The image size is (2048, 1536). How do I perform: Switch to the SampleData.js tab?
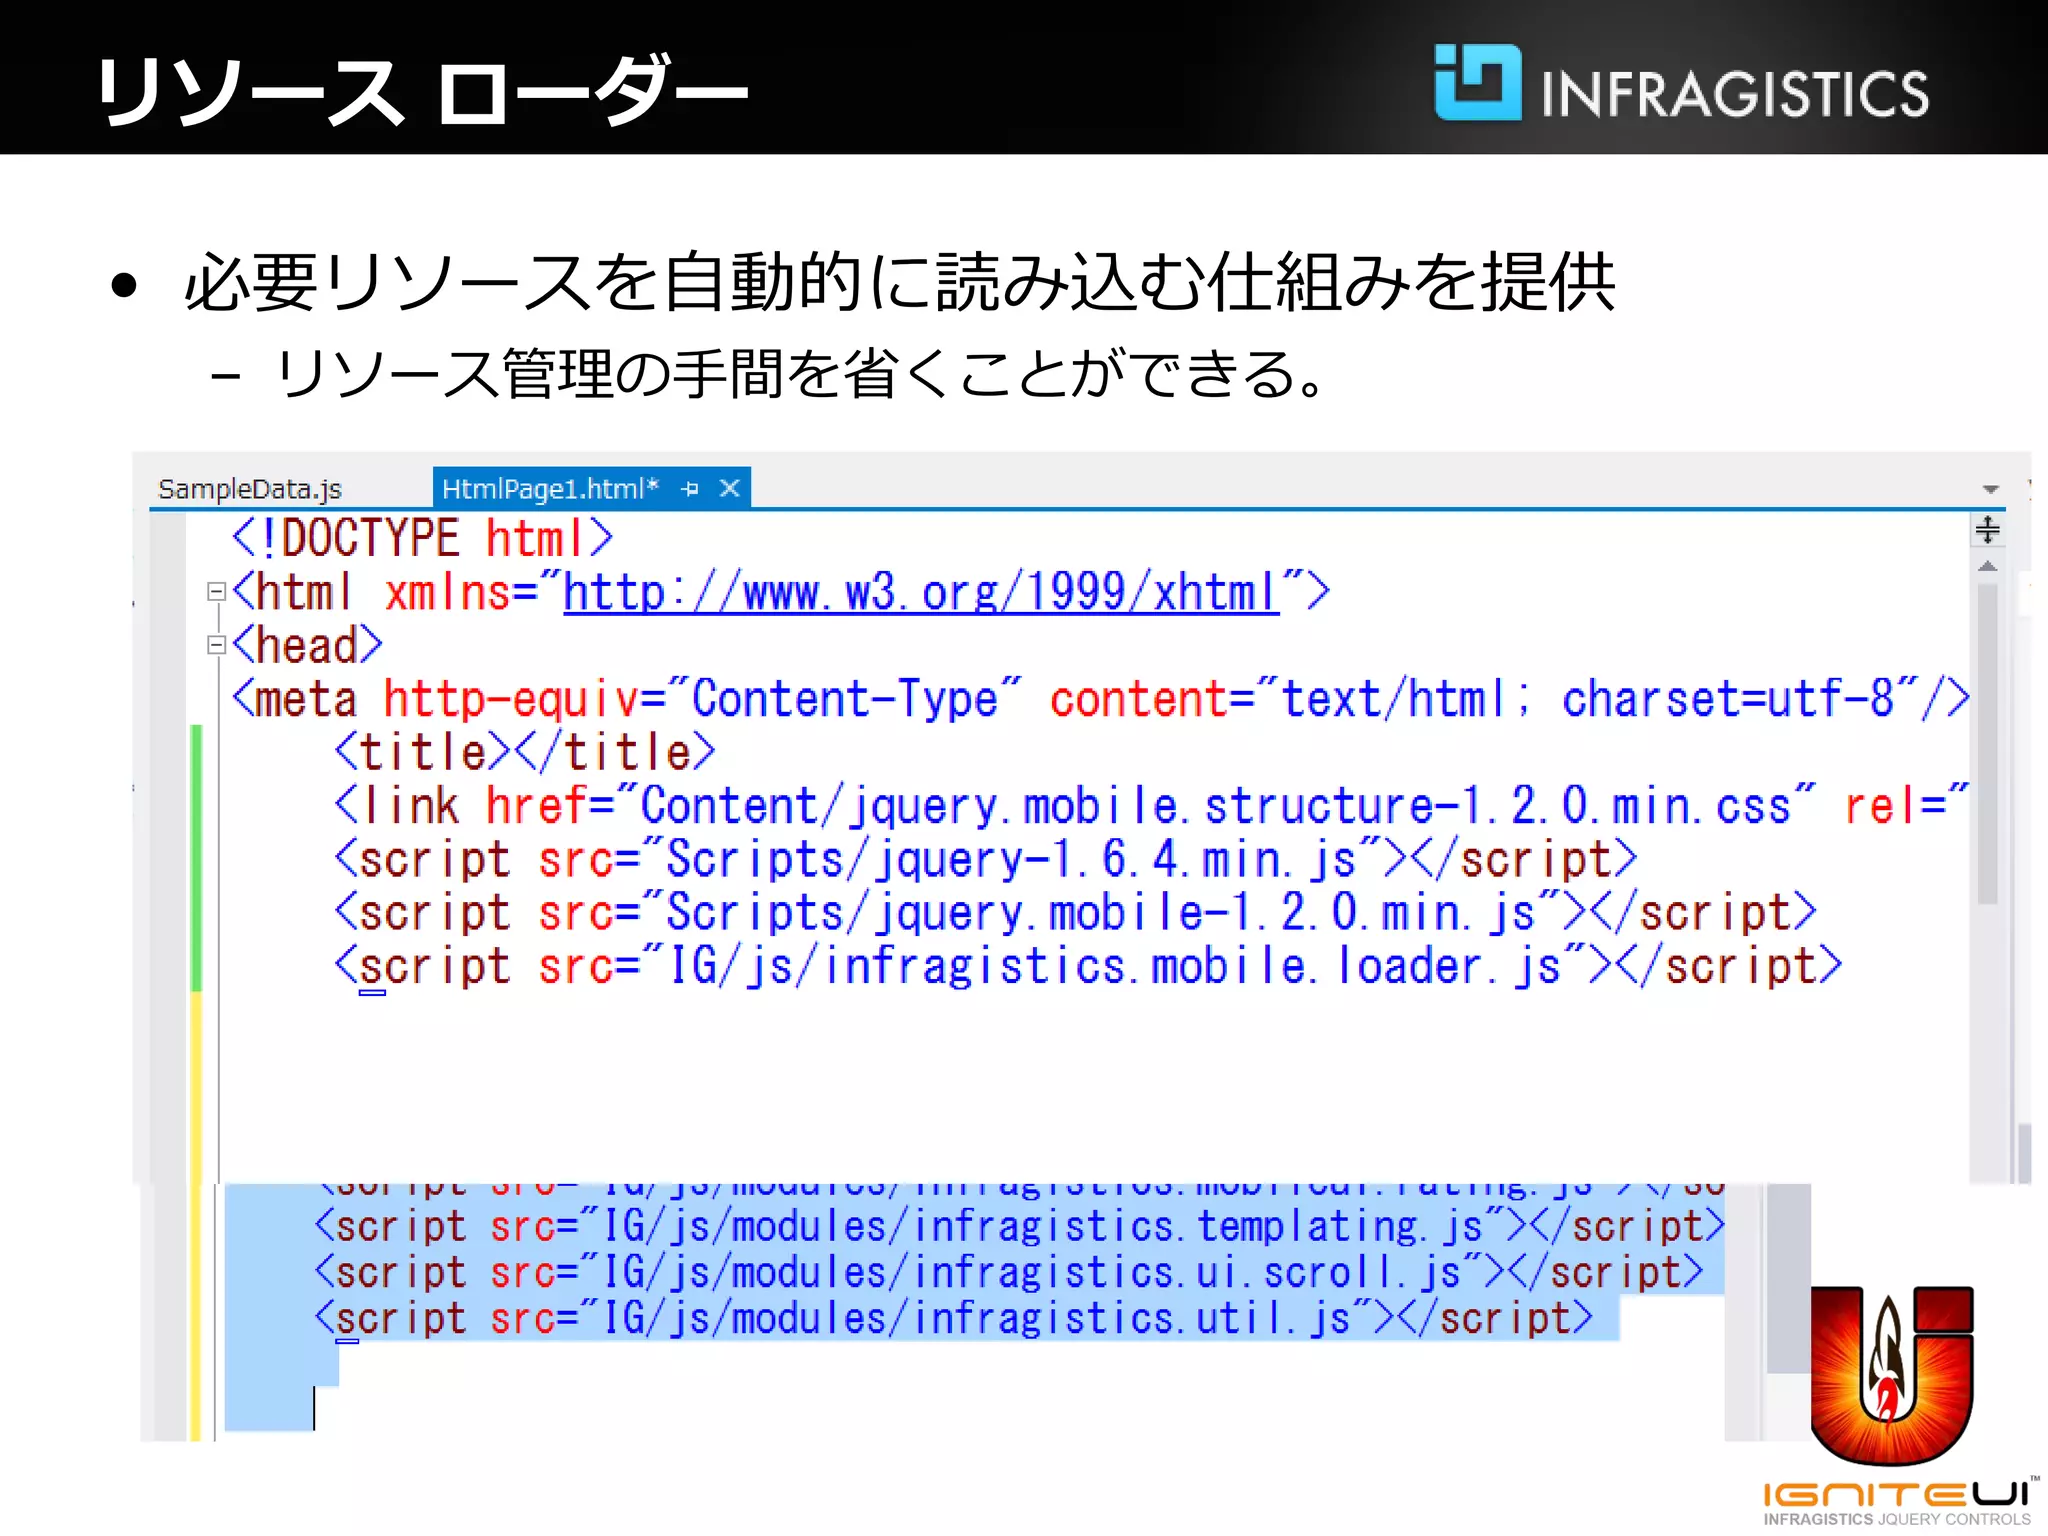(250, 489)
